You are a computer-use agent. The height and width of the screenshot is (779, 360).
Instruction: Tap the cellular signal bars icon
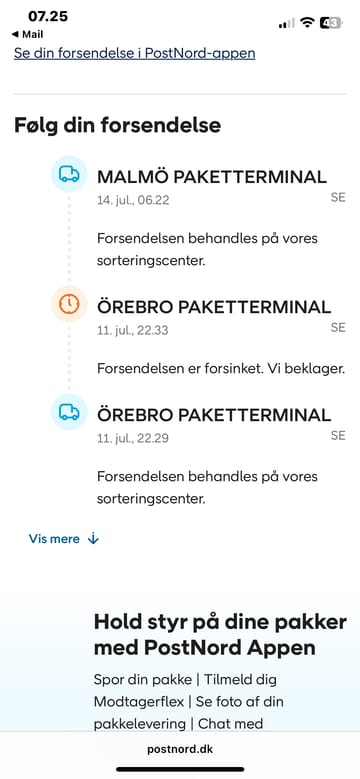coord(287,23)
